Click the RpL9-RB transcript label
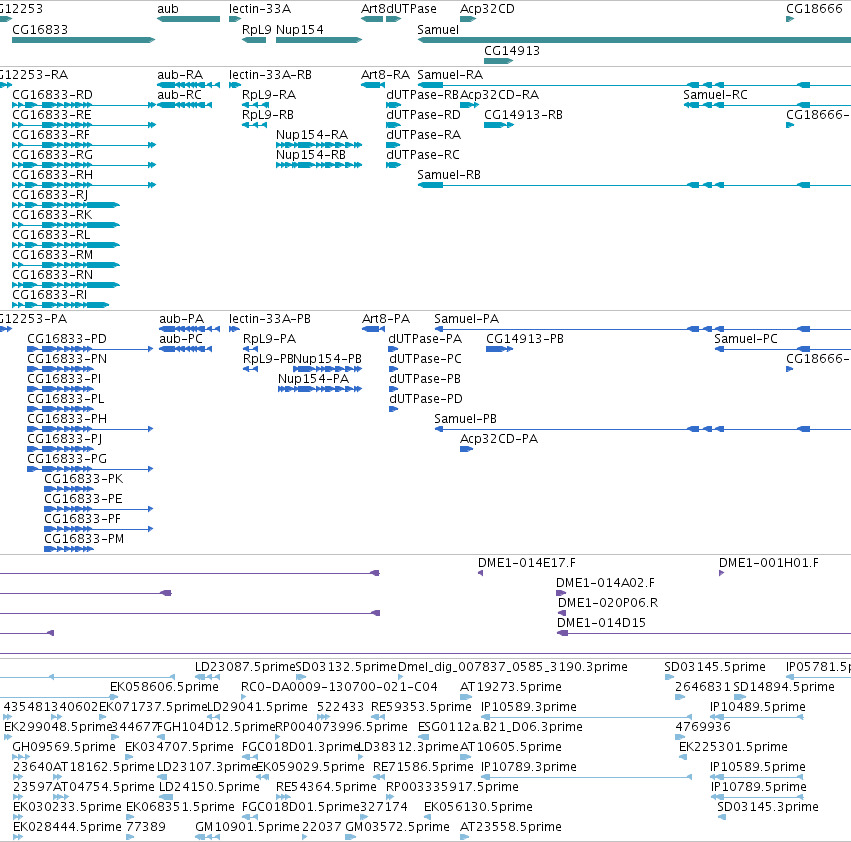The image size is (851, 842). coord(268,115)
